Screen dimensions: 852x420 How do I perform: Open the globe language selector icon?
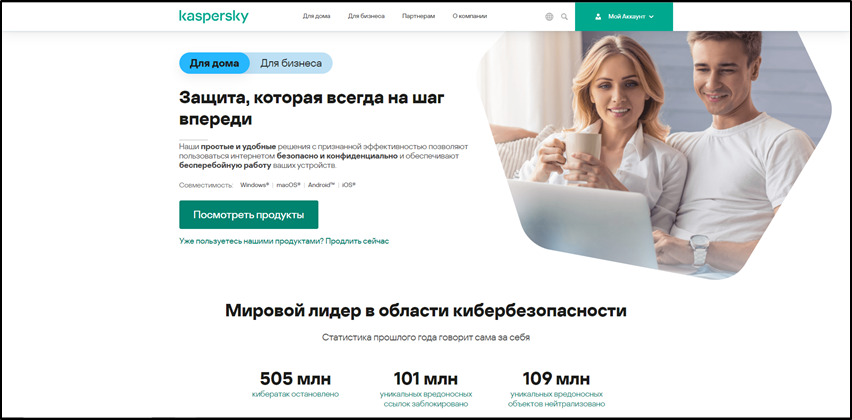tap(549, 16)
